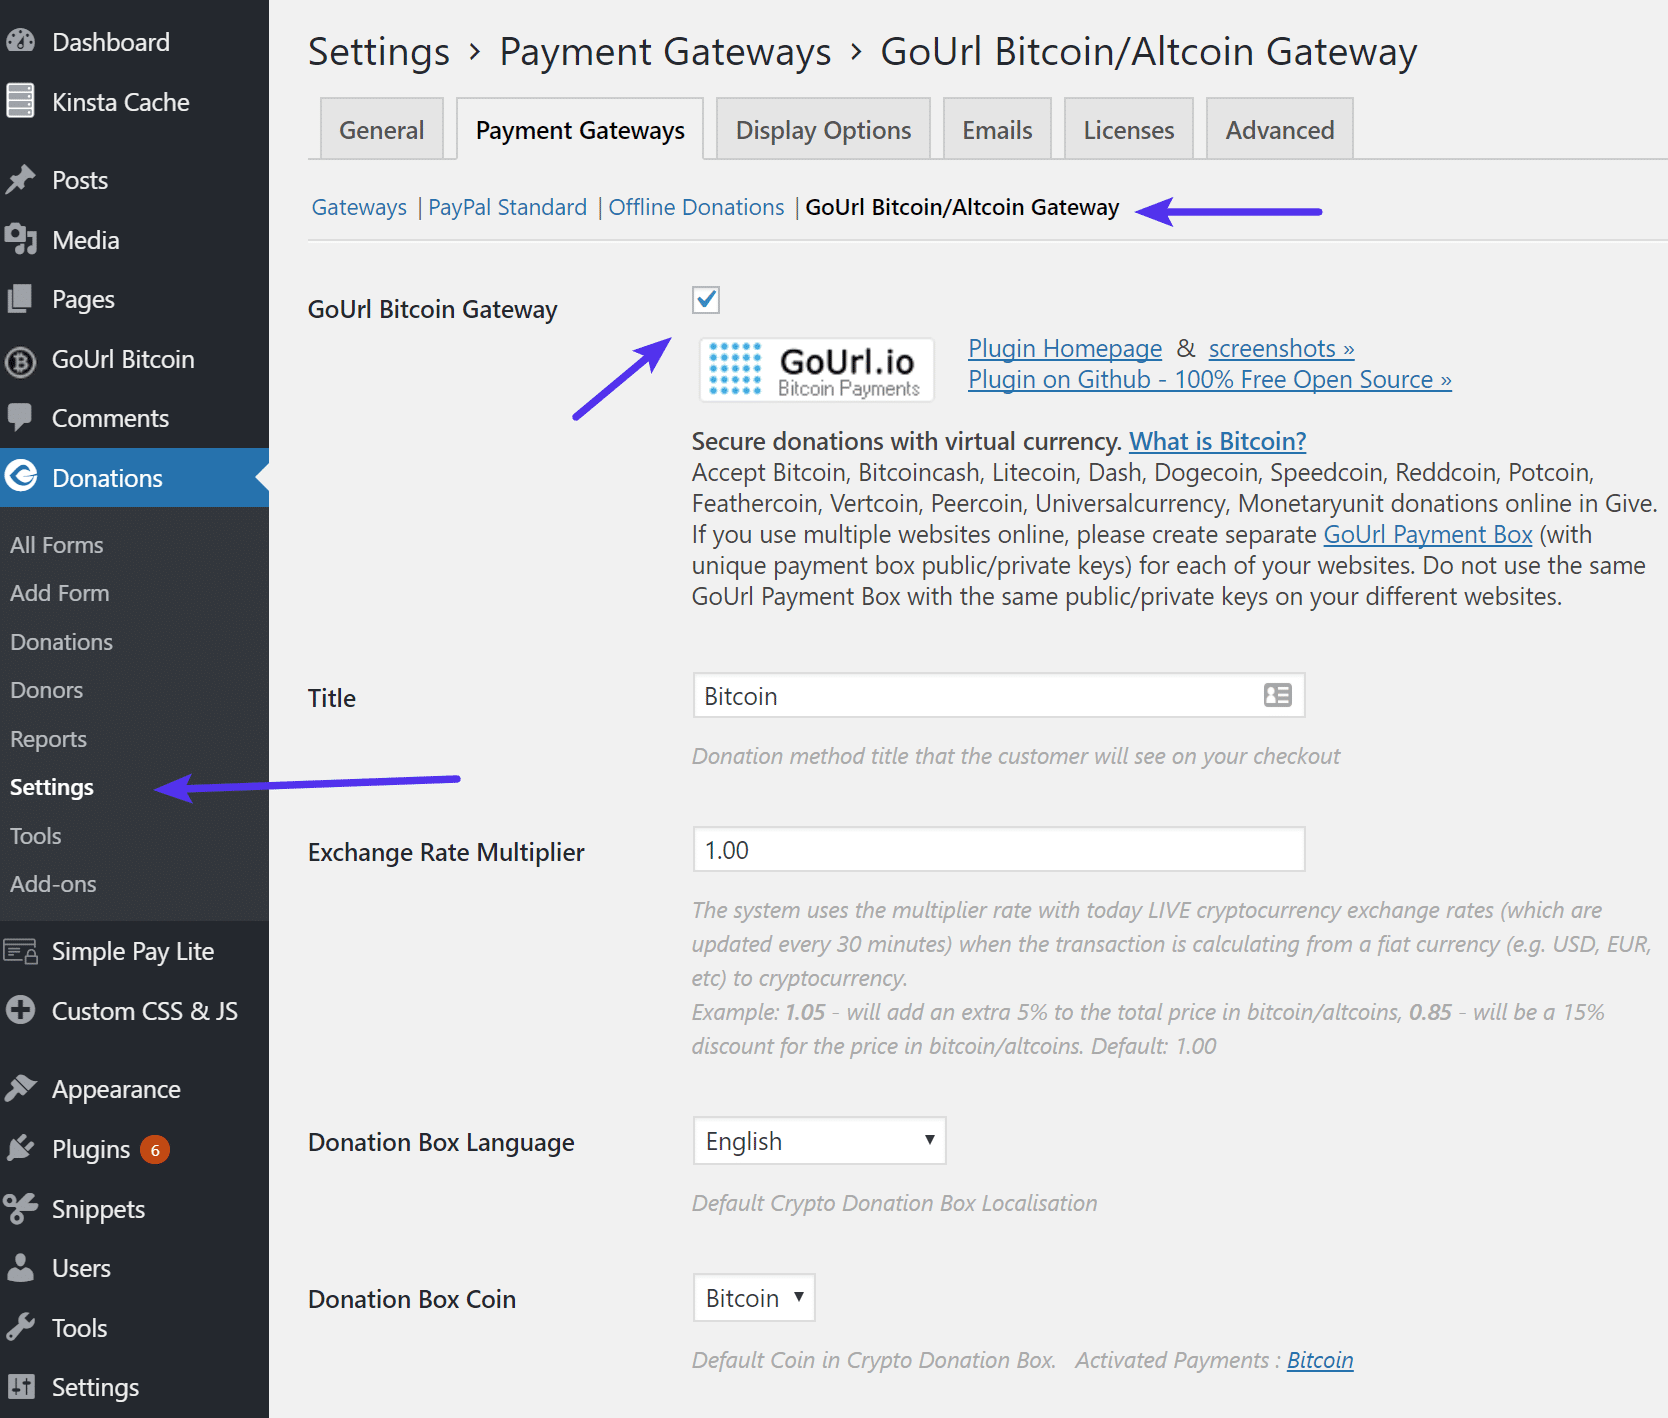
Task: Open Custom CSS & JS label in the sidebar
Action: click(145, 1011)
